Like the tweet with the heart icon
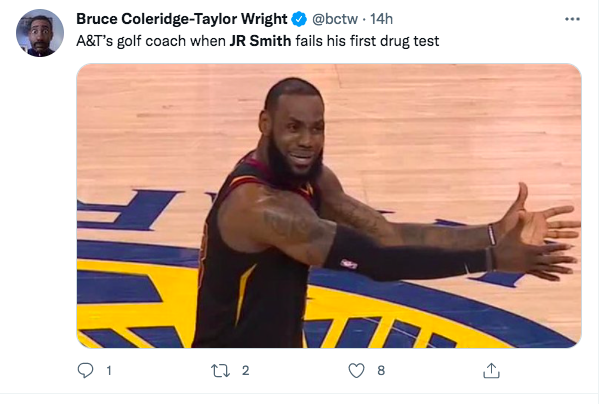602x404 pixels. pos(356,371)
